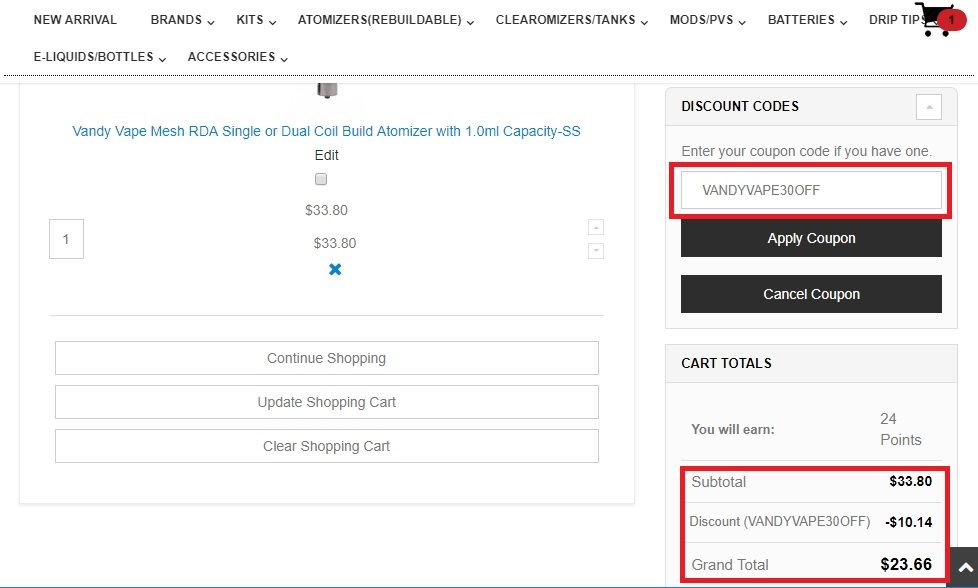Expand the Brands dropdown menu
Viewport: 978px width, 588px height.
[x=181, y=20]
